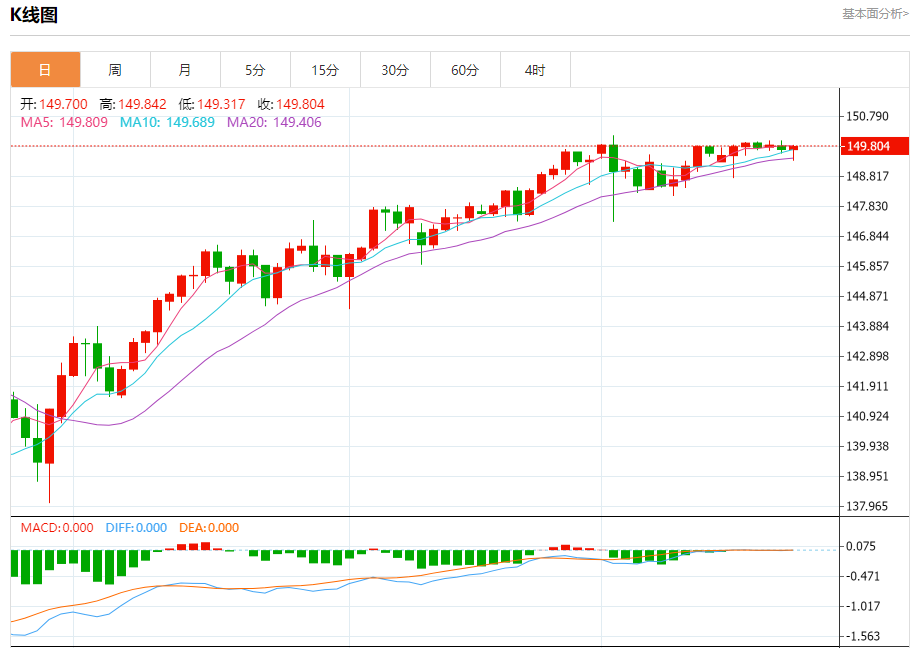This screenshot has height=648, width=919.
Task: Click the 137.965 price axis label
Action: (867, 506)
